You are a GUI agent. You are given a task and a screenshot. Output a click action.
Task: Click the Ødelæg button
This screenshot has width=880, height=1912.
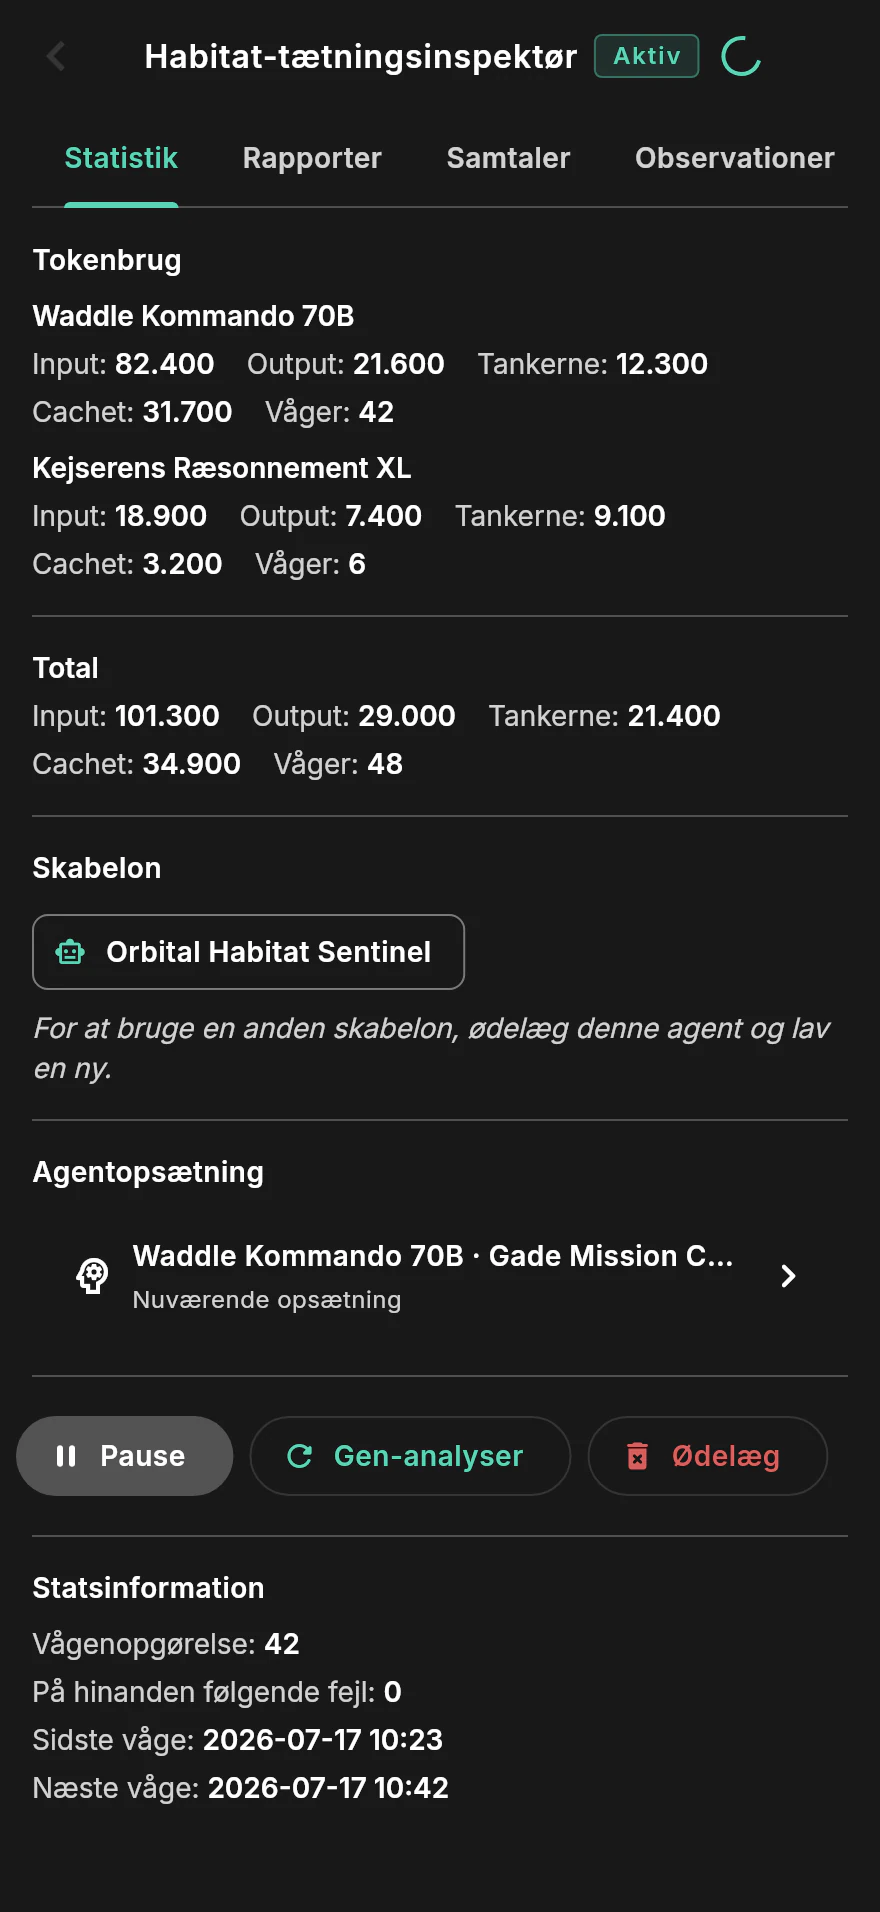click(708, 1456)
